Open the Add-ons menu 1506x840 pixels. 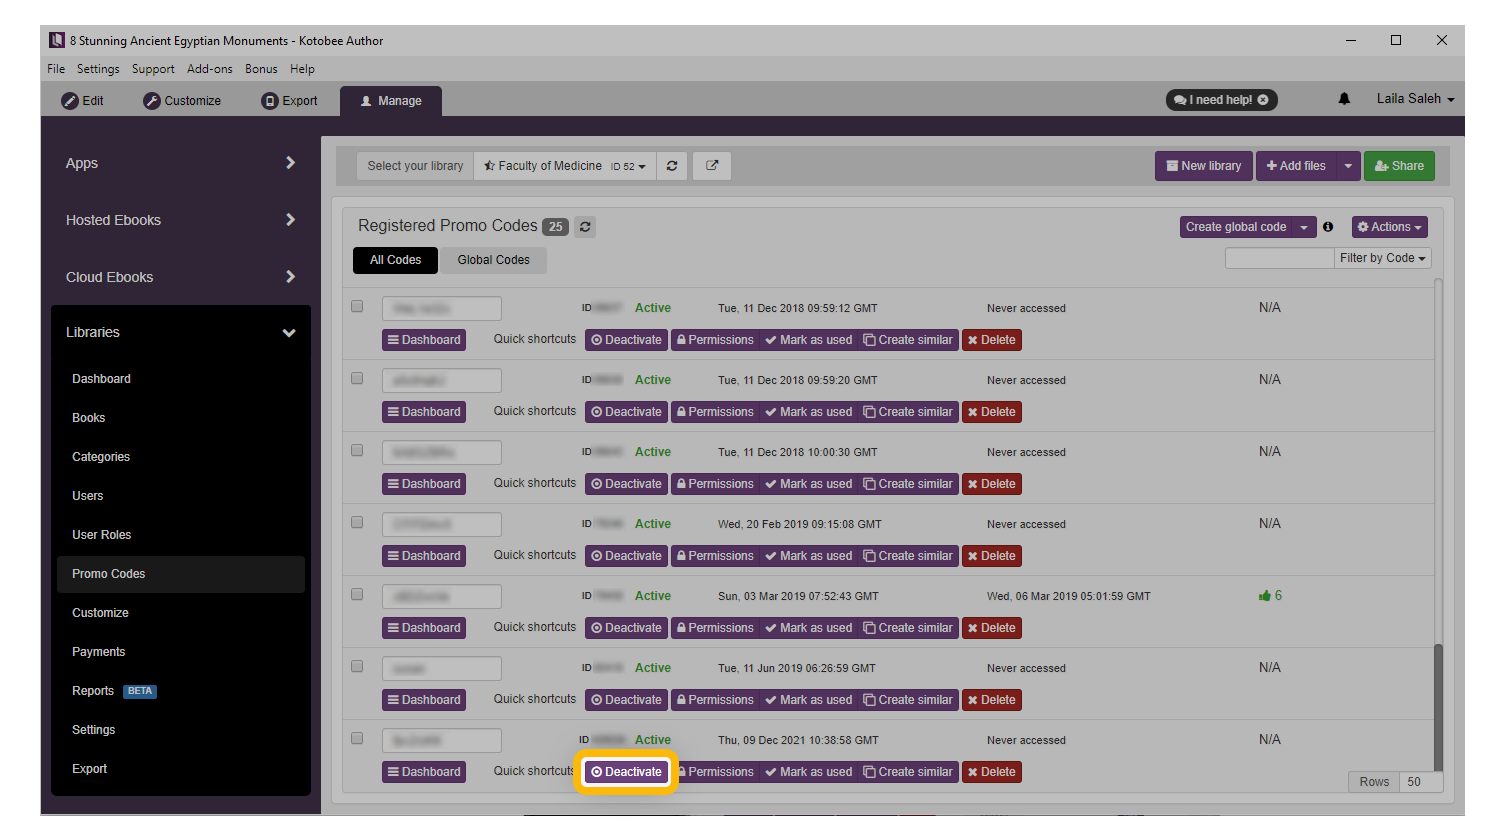click(x=210, y=69)
